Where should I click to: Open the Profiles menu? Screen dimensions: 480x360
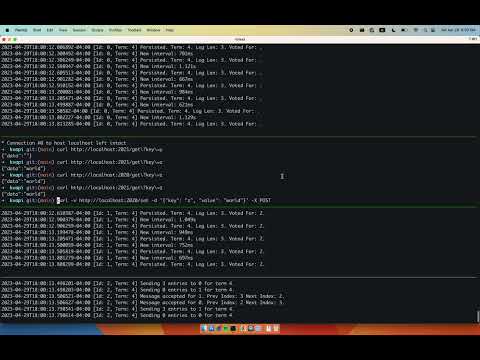coord(115,30)
